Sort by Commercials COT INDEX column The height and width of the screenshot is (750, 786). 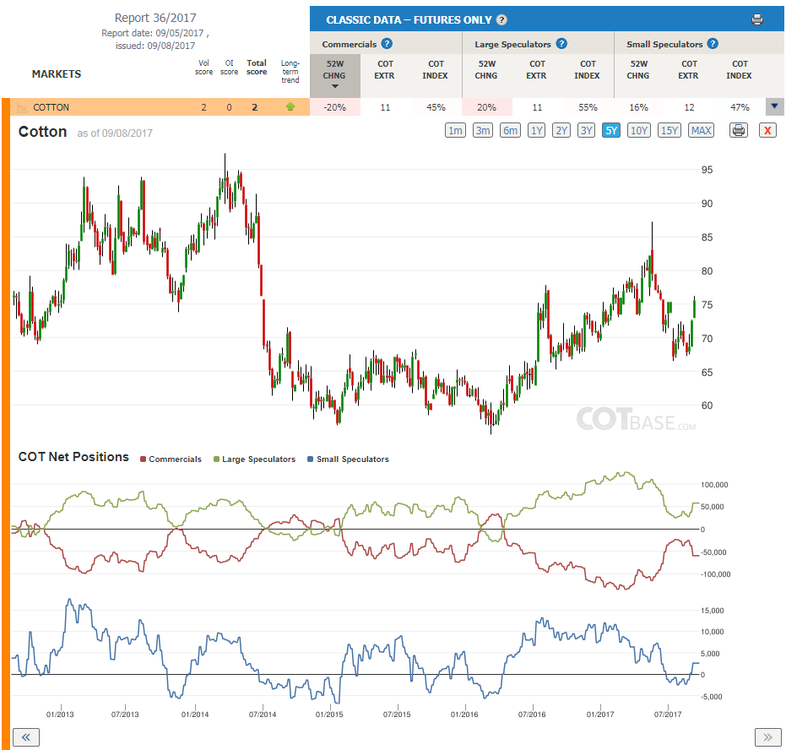click(435, 70)
